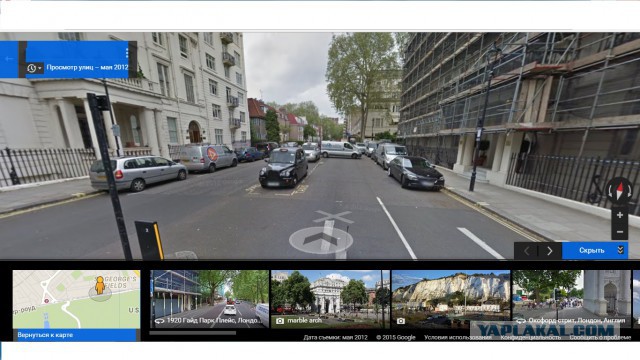
Task: Click the compass to reset north
Action: coord(620,190)
